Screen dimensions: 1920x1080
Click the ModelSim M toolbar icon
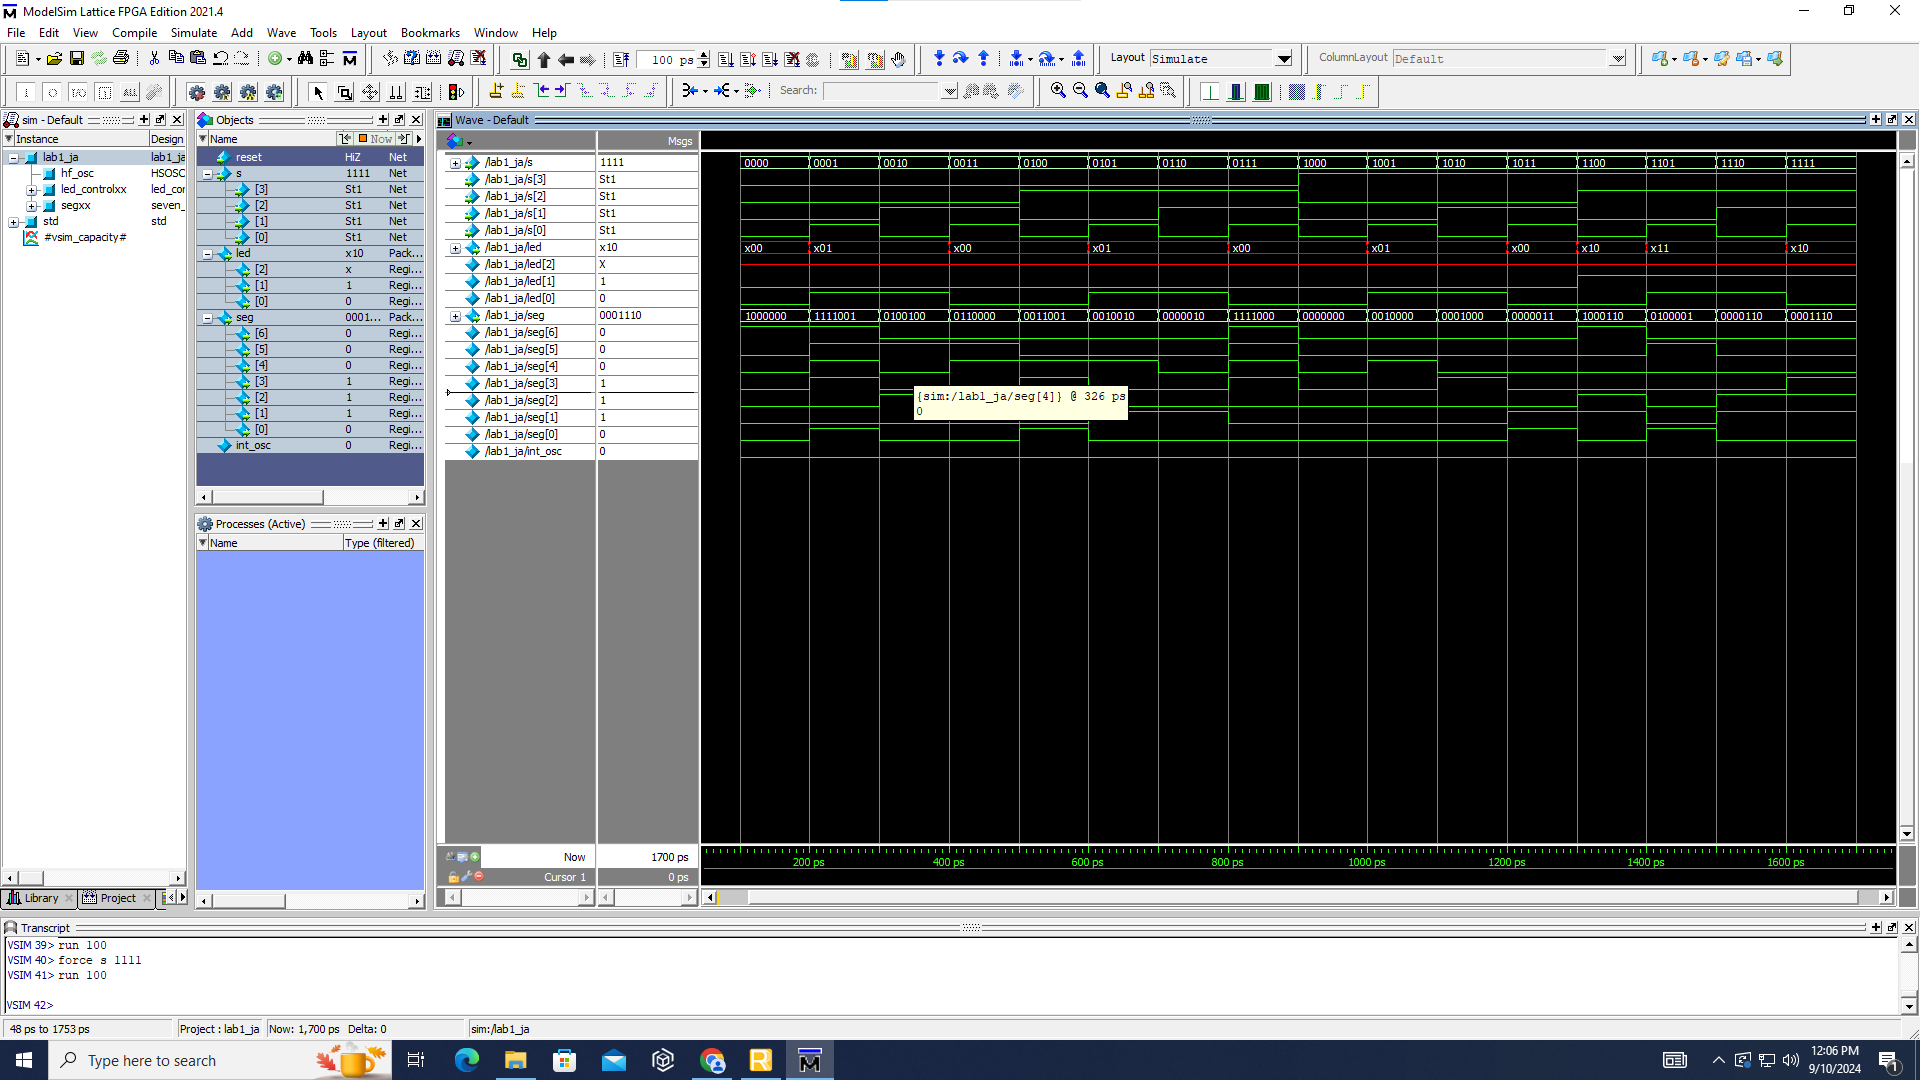coord(350,59)
